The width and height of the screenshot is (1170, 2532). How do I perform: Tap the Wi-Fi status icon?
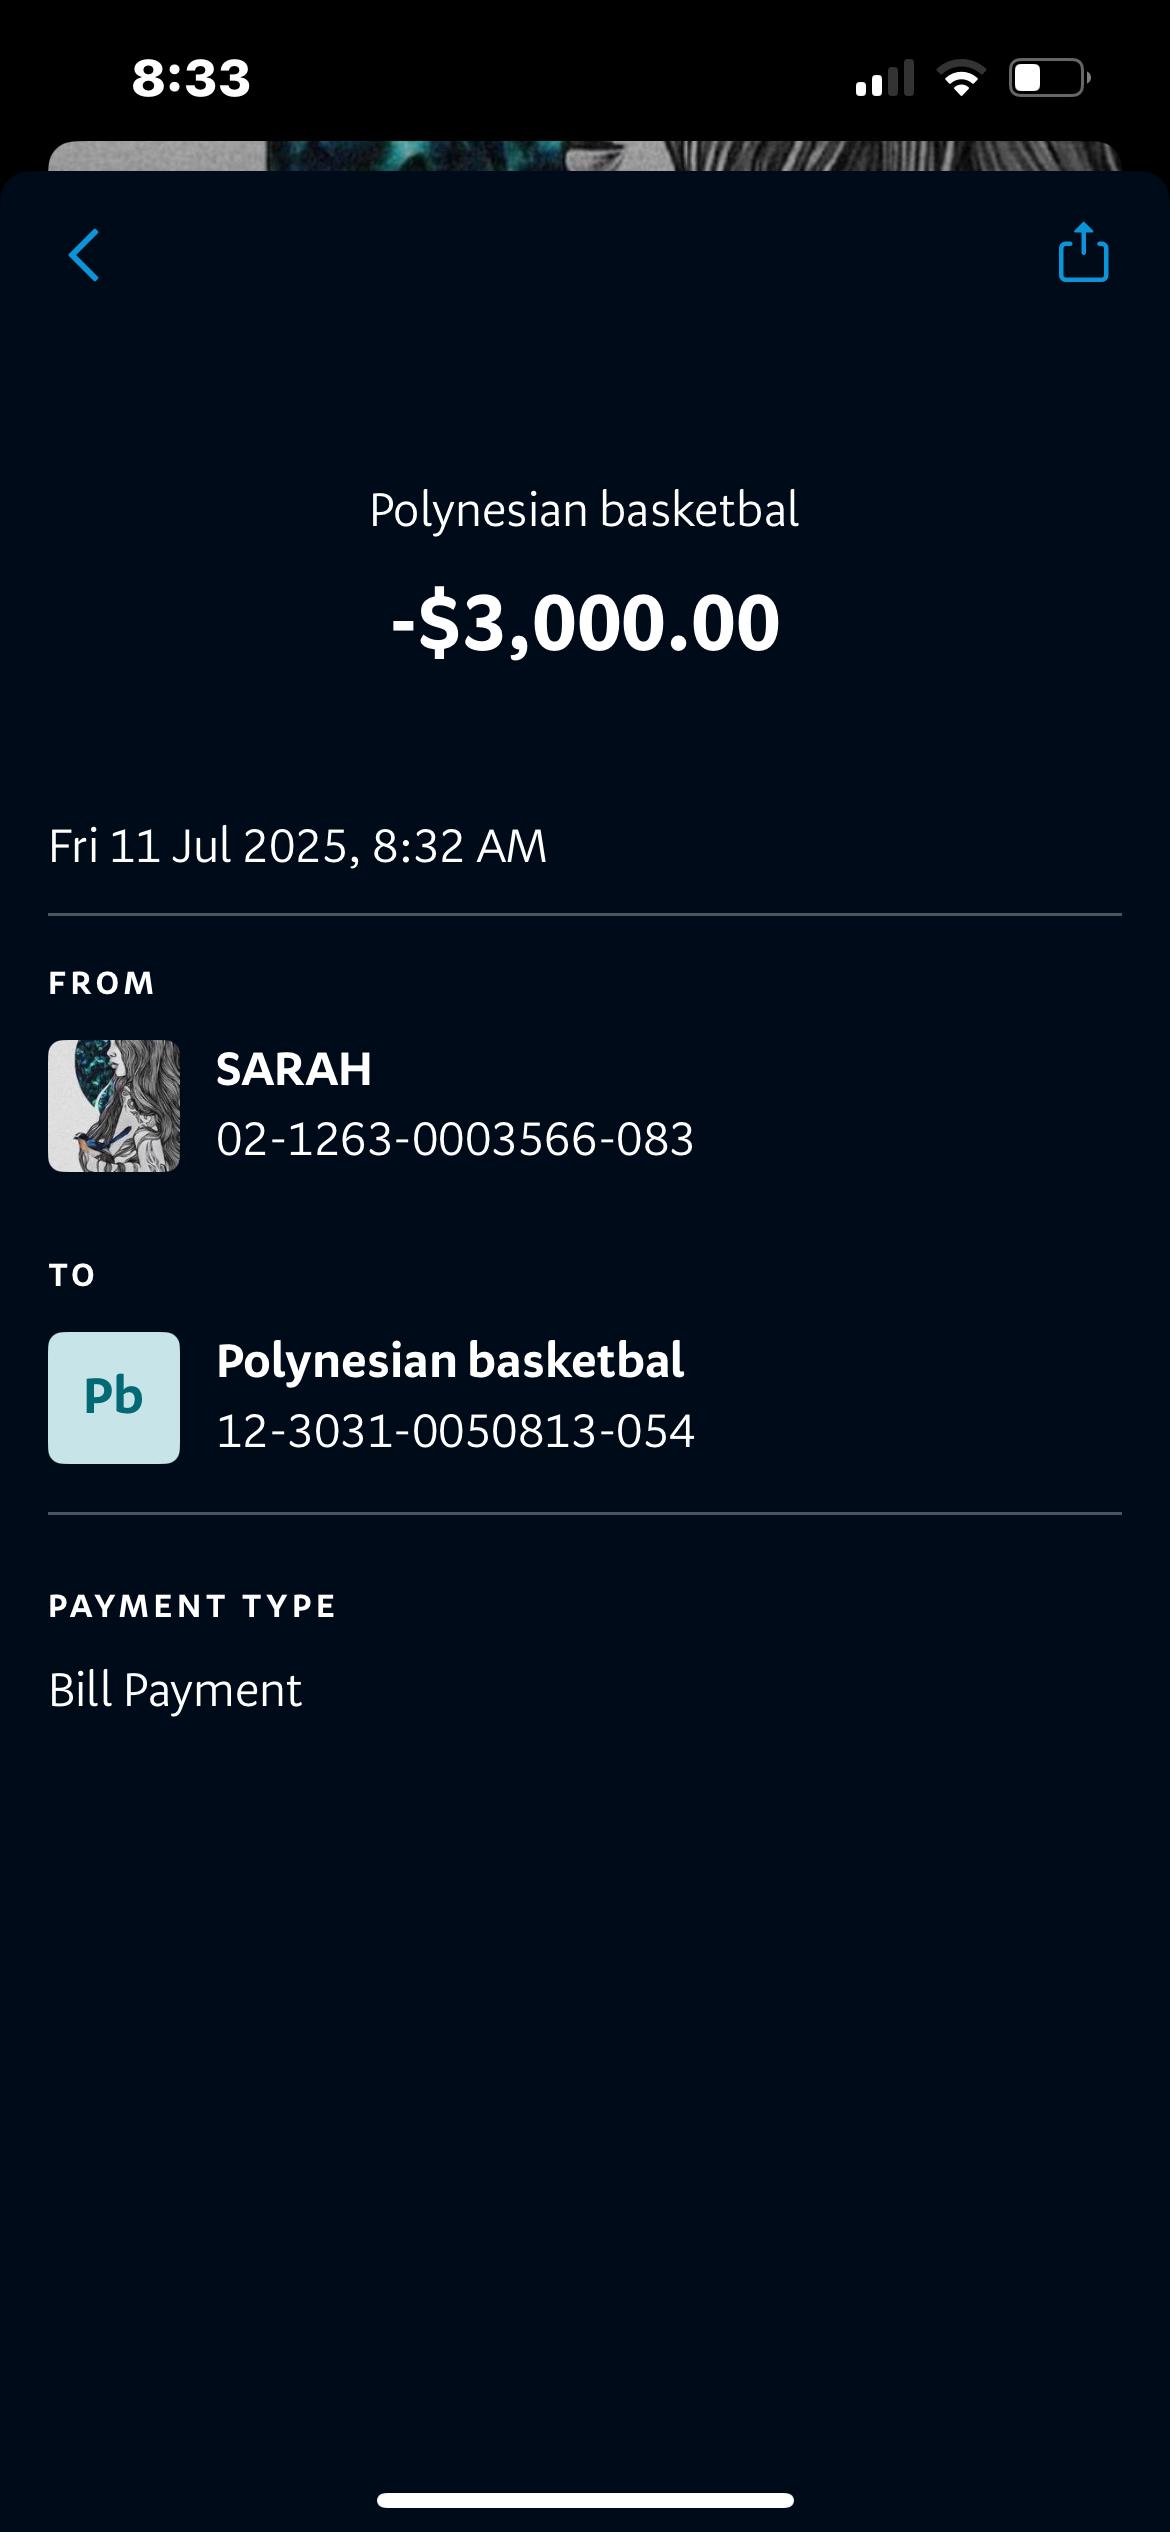[x=961, y=78]
